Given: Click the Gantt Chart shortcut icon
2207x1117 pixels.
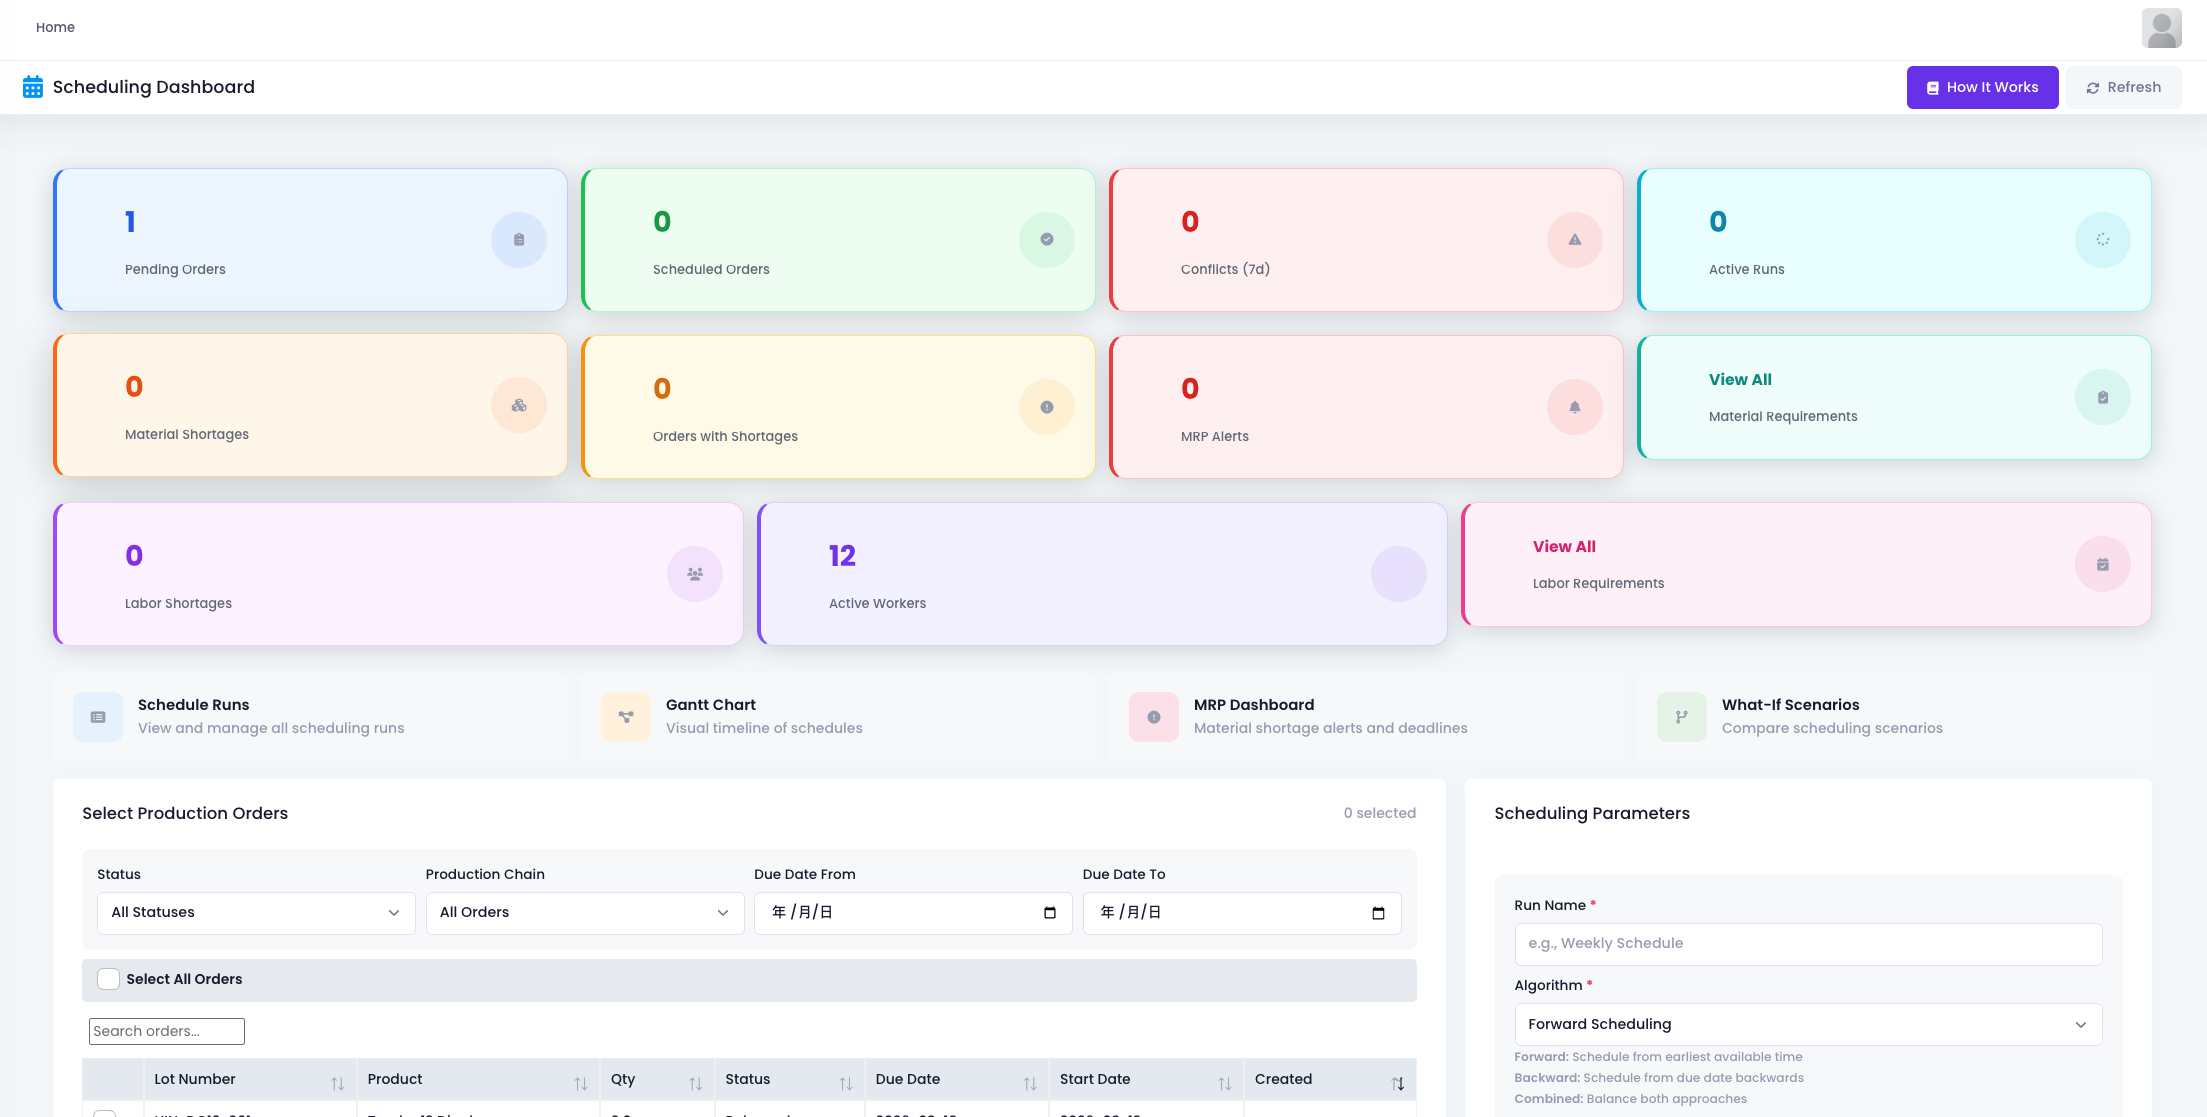Looking at the screenshot, I should pos(626,717).
